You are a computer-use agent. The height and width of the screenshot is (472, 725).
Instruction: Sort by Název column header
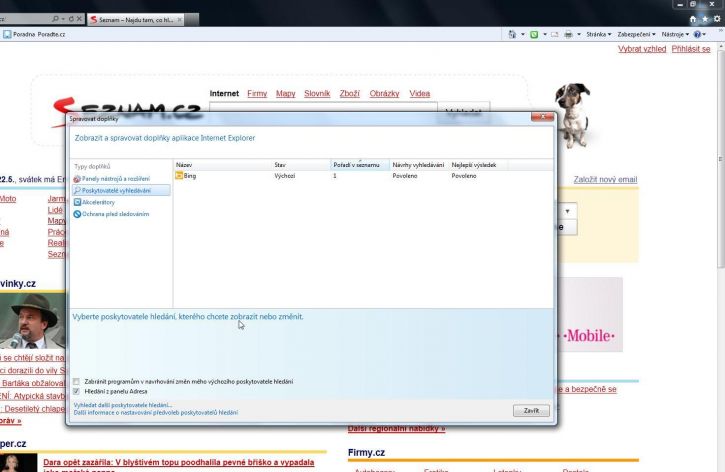[x=223, y=165]
